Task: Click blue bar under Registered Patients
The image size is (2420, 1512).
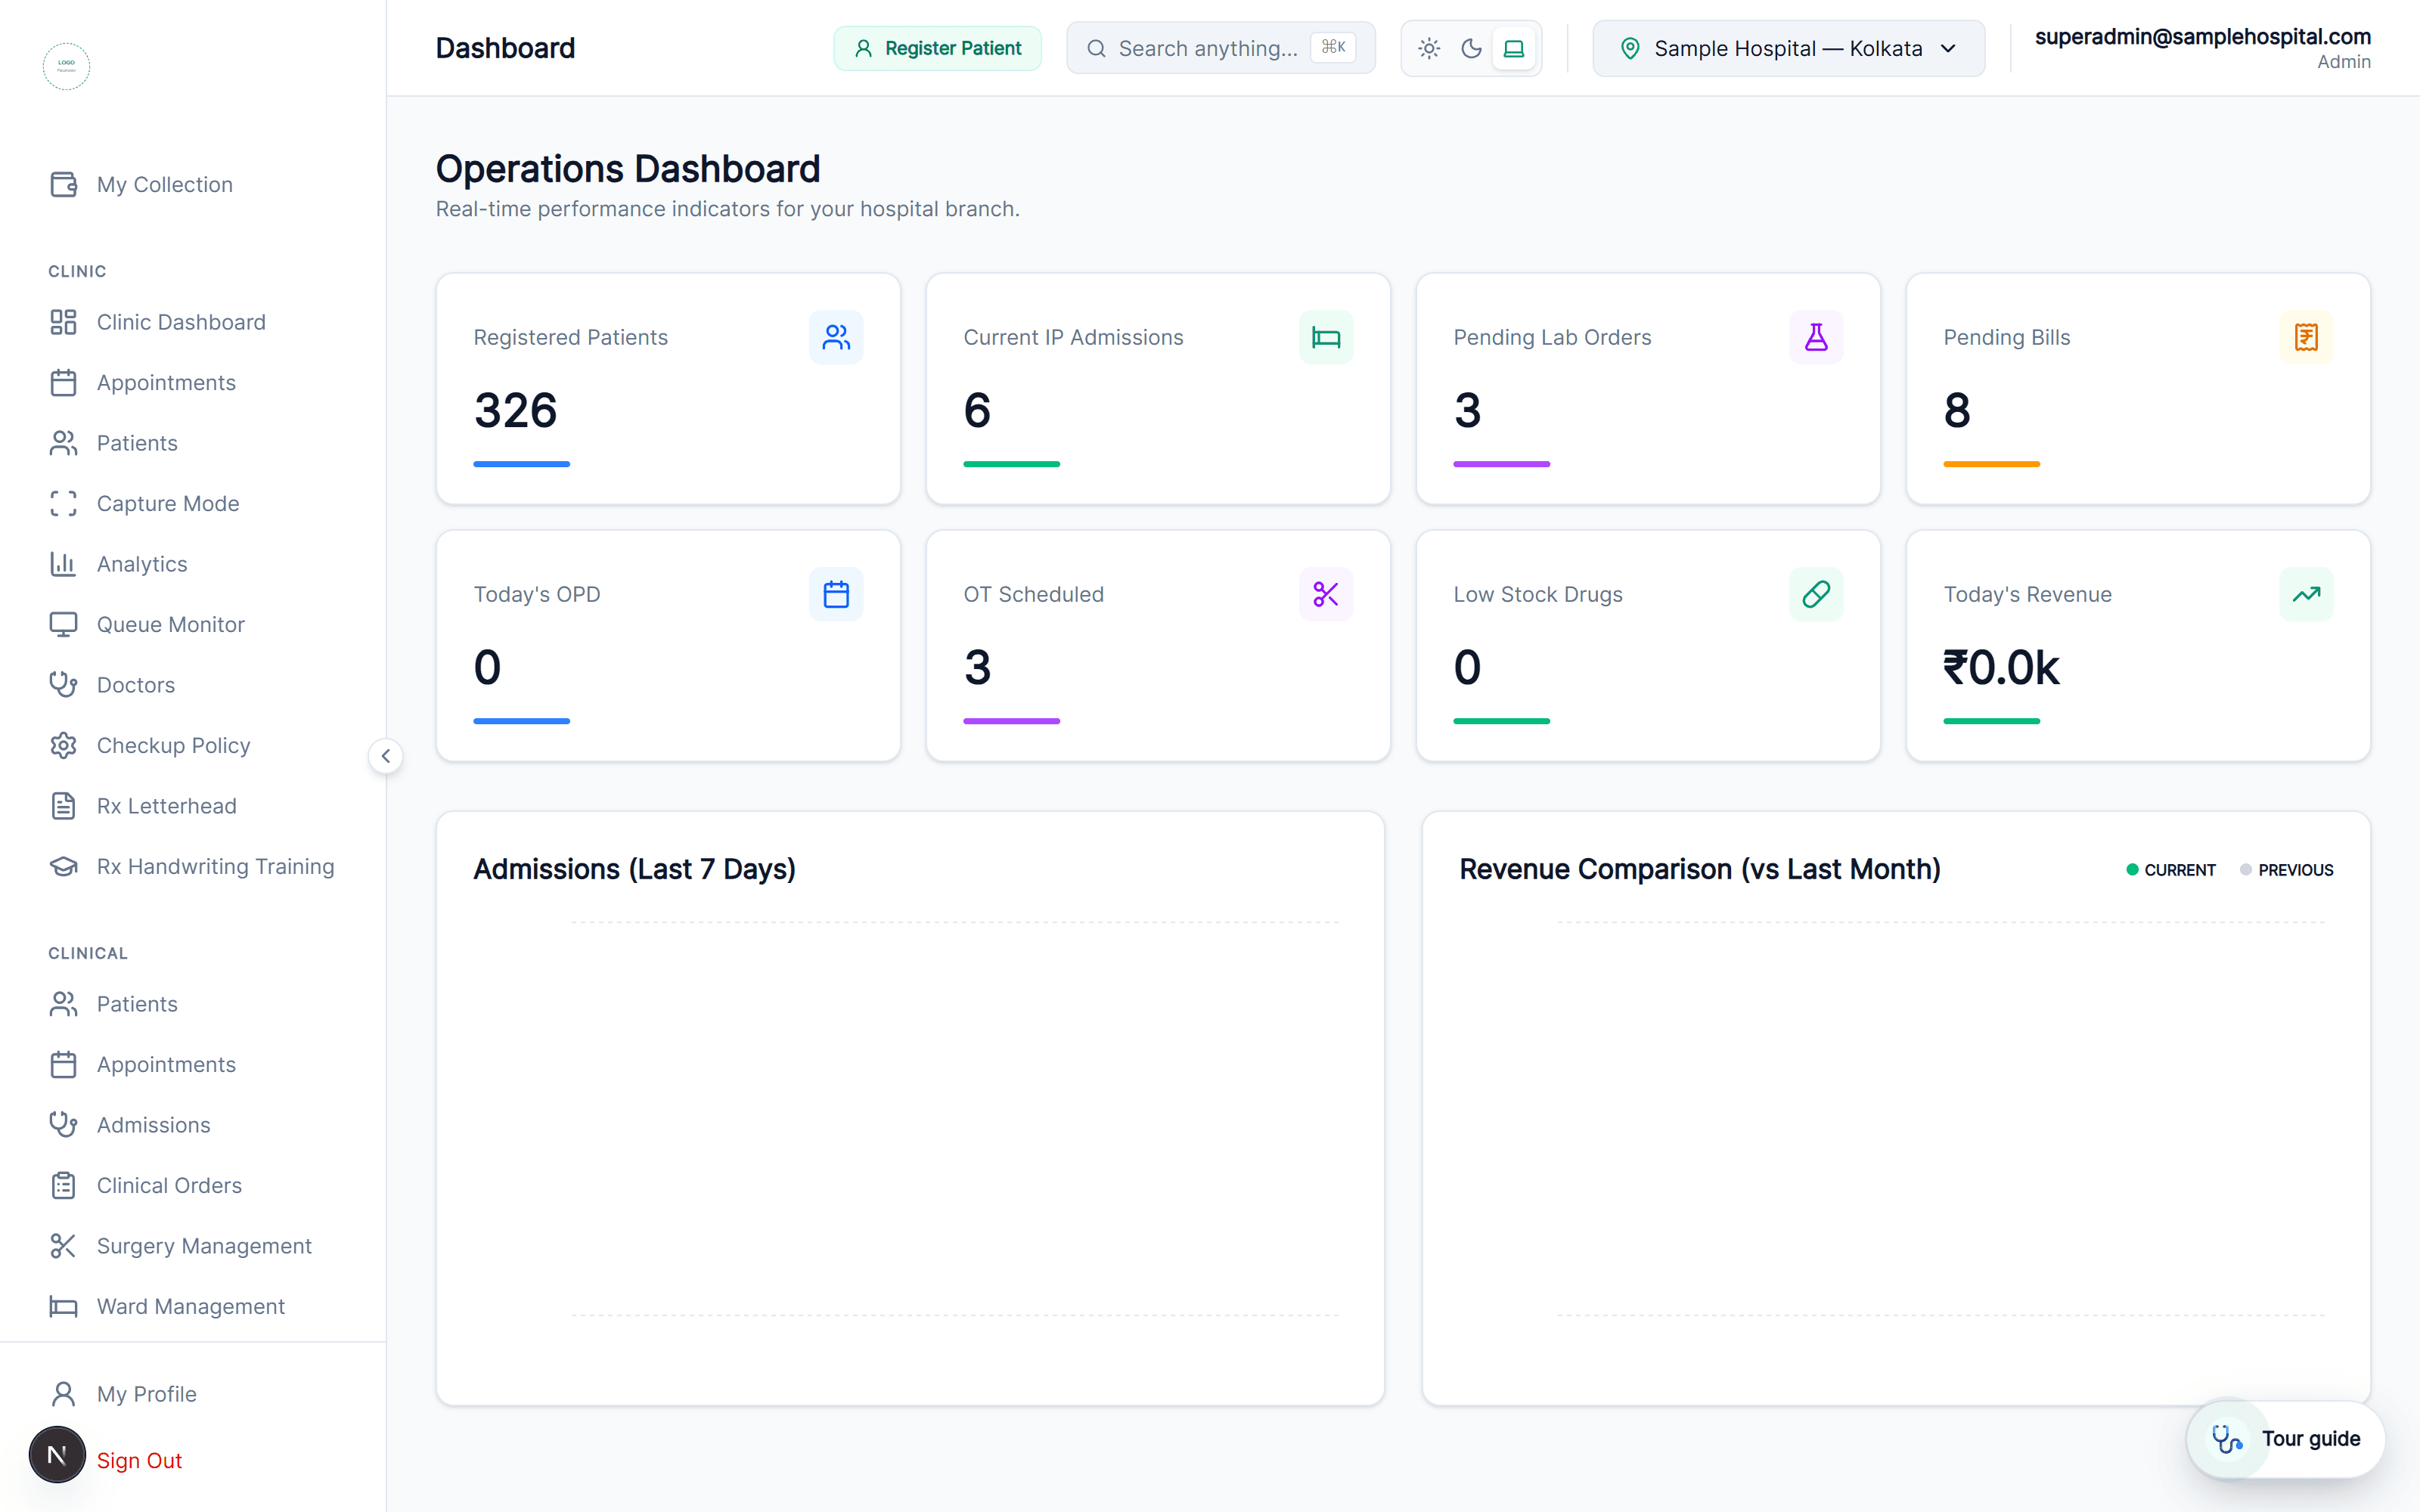Action: tap(521, 464)
